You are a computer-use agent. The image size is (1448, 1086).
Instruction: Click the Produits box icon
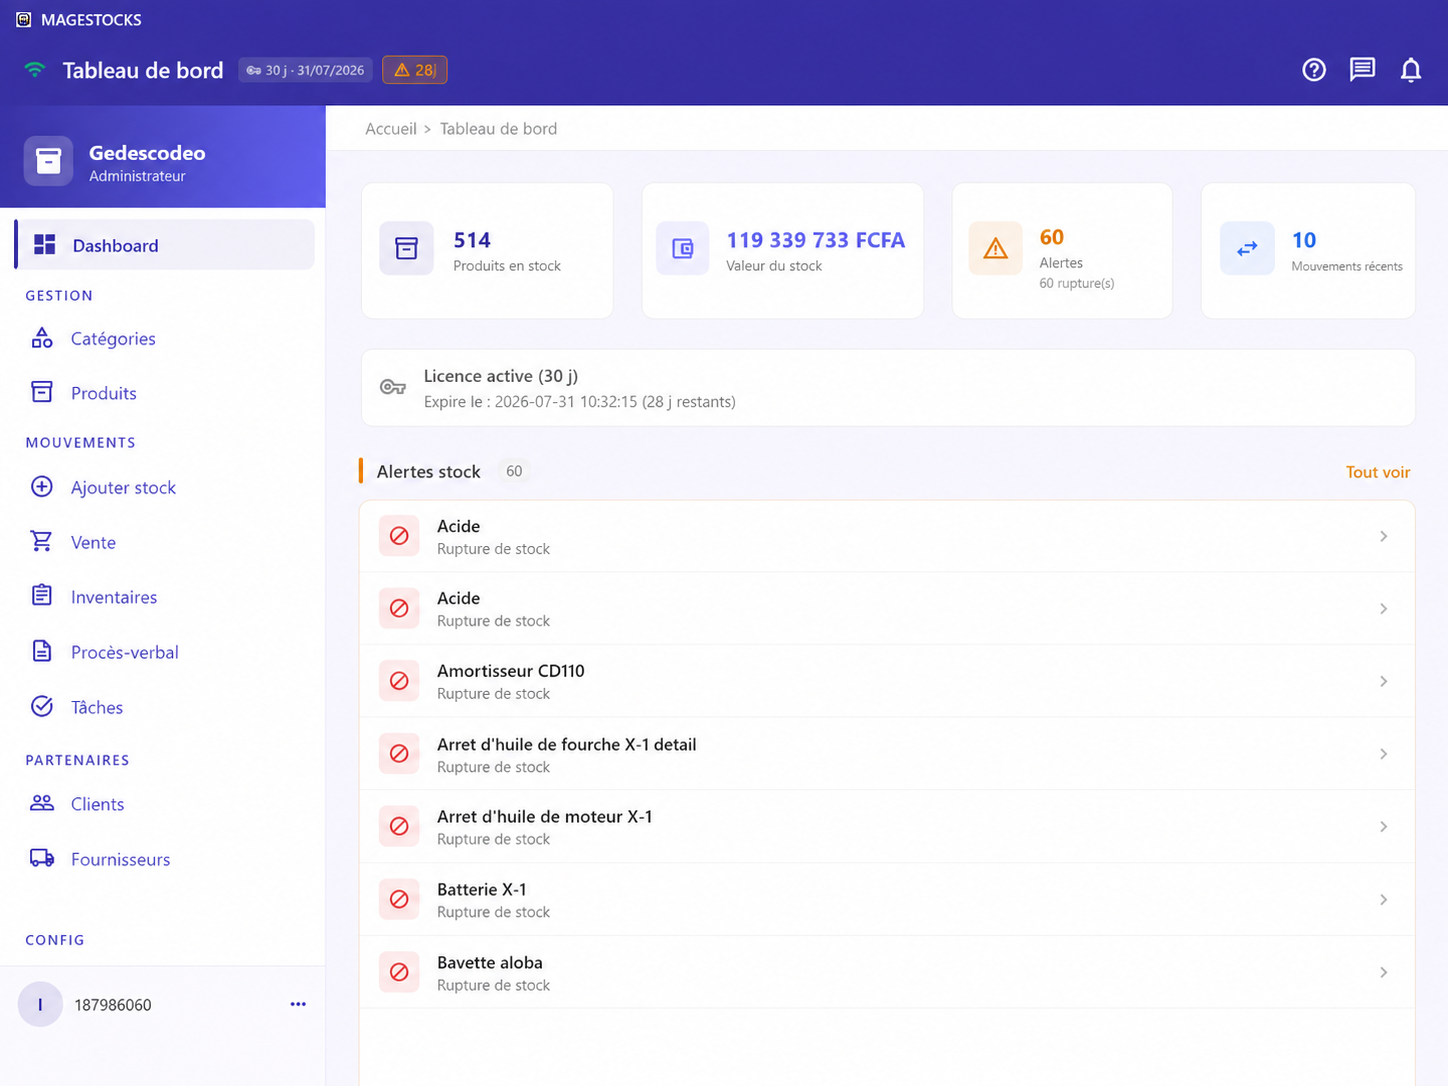(42, 392)
